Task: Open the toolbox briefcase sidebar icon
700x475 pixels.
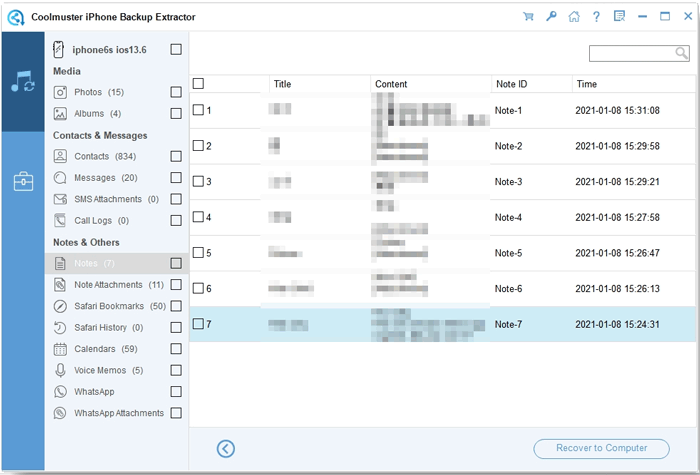Action: point(23,182)
